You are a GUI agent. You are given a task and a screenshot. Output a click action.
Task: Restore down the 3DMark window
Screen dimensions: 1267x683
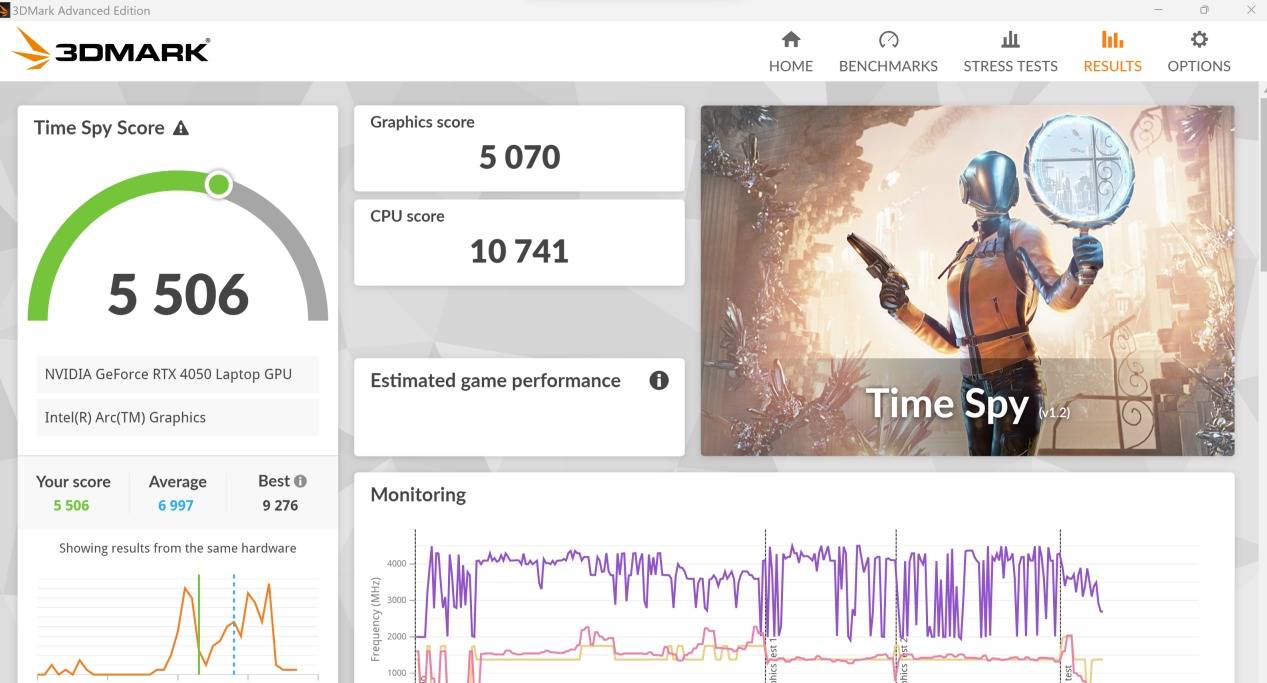[x=1204, y=10]
